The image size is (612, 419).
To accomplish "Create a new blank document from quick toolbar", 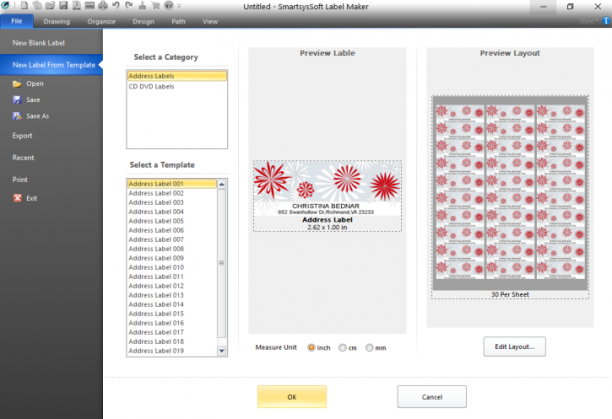I will [24, 5].
